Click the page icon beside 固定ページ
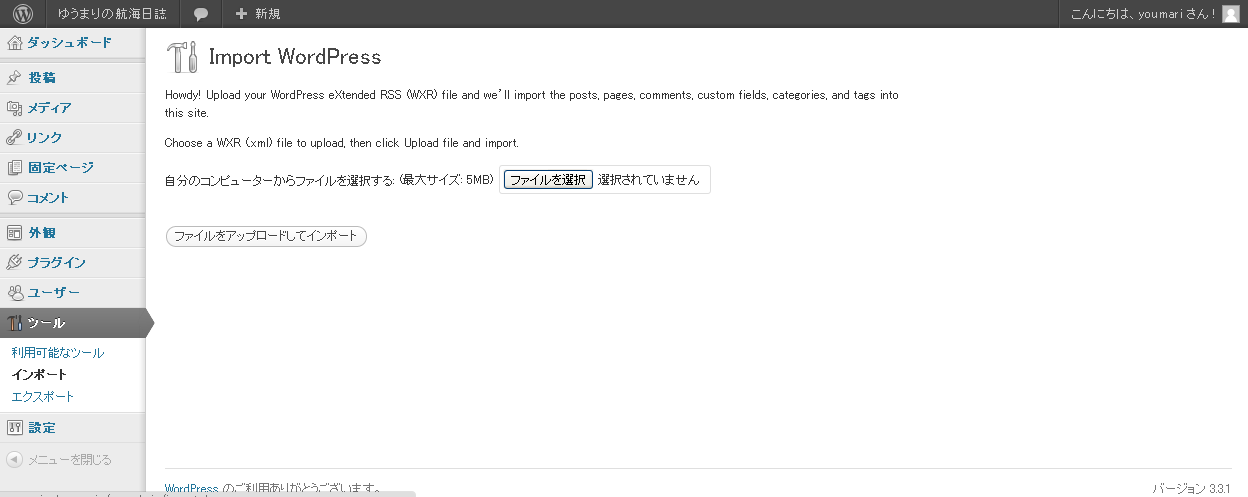Viewport: 1248px width, 497px height. click(14, 167)
